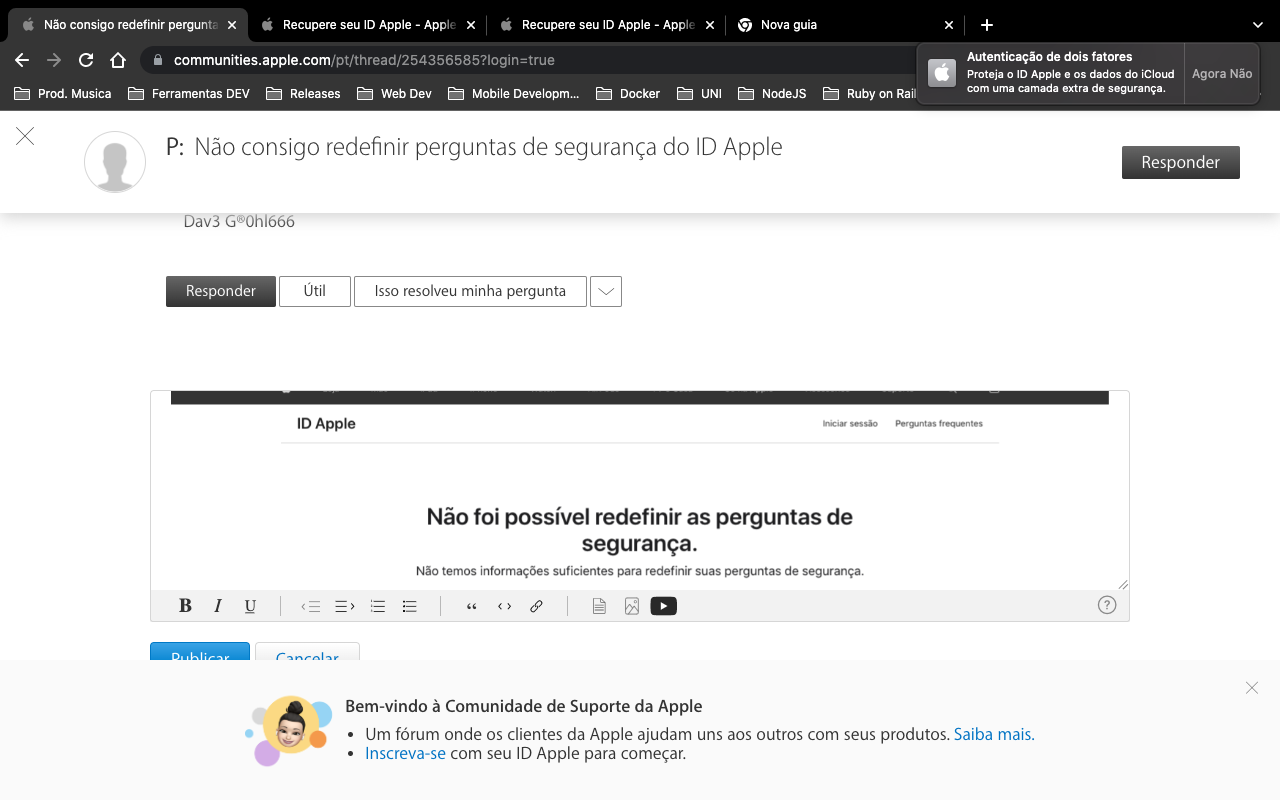1280x800 pixels.
Task: Close the thread header with the X
Action: [25, 136]
